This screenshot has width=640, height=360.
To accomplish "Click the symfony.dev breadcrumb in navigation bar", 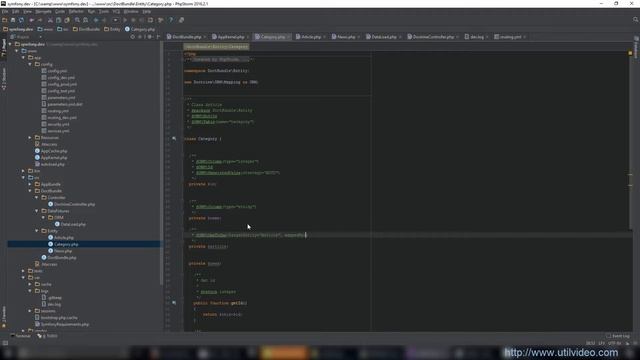I will (18, 29).
